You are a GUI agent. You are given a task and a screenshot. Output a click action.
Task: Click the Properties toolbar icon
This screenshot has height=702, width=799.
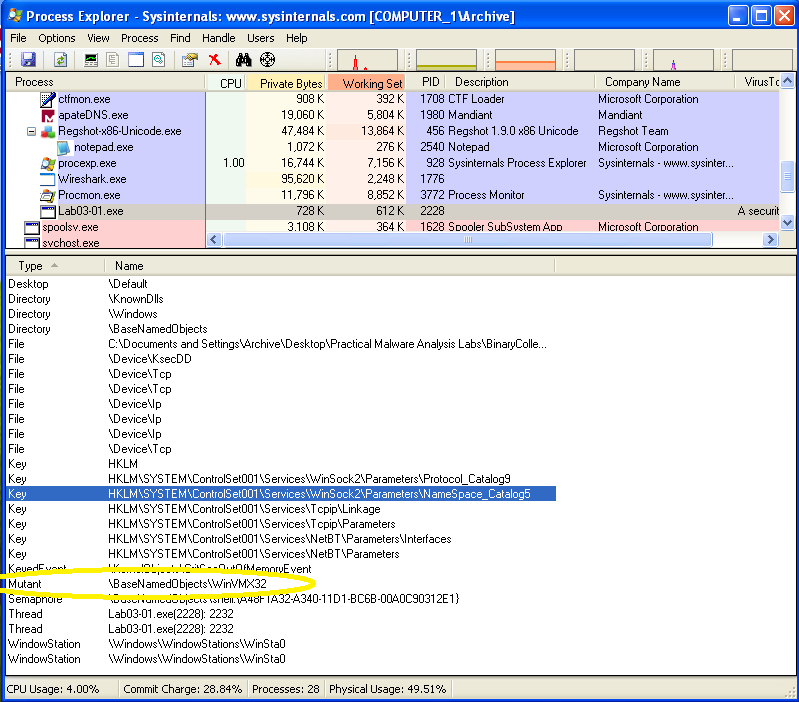click(x=189, y=60)
